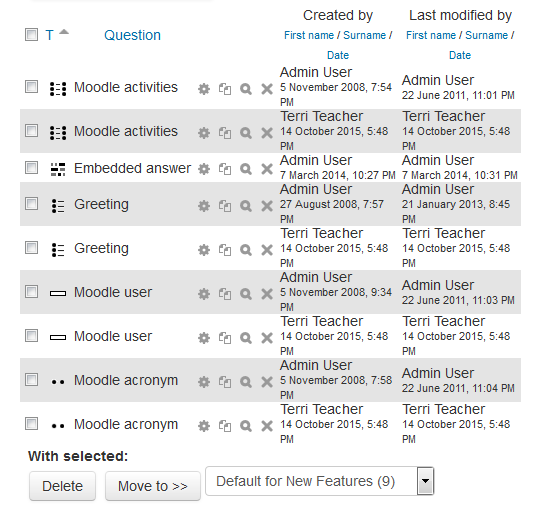Delete Terri Teacher's Moodle activities question with X
Screen dimensions: 555x527
pyautogui.click(x=267, y=133)
